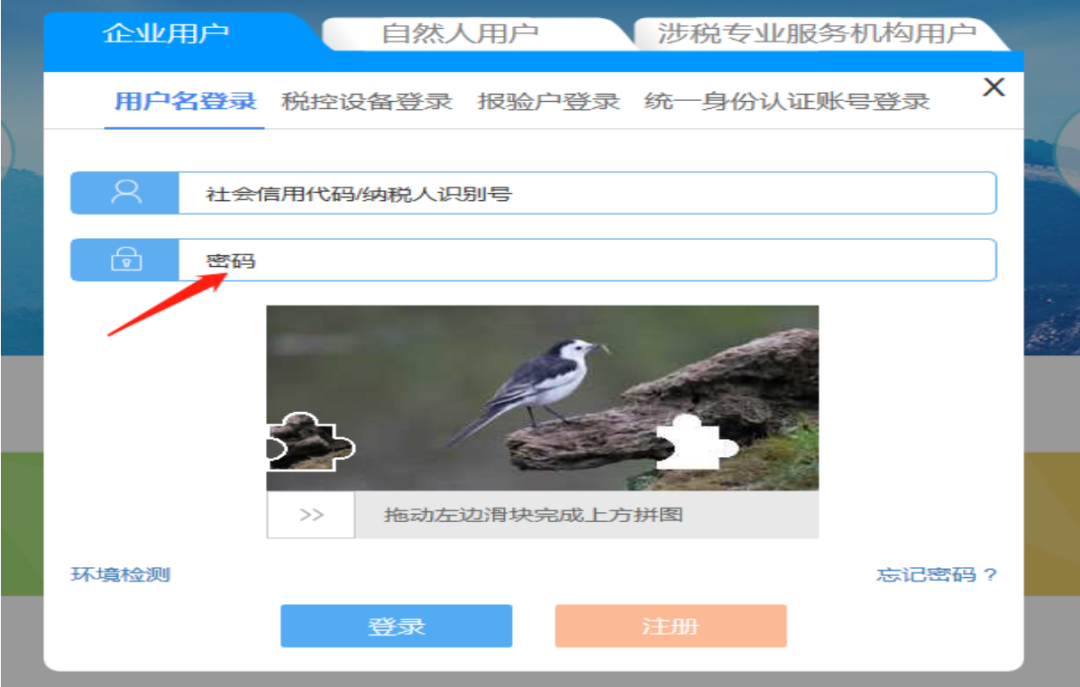The image size is (1080, 687).
Task: Select 用户名登录 login method
Action: coord(185,101)
